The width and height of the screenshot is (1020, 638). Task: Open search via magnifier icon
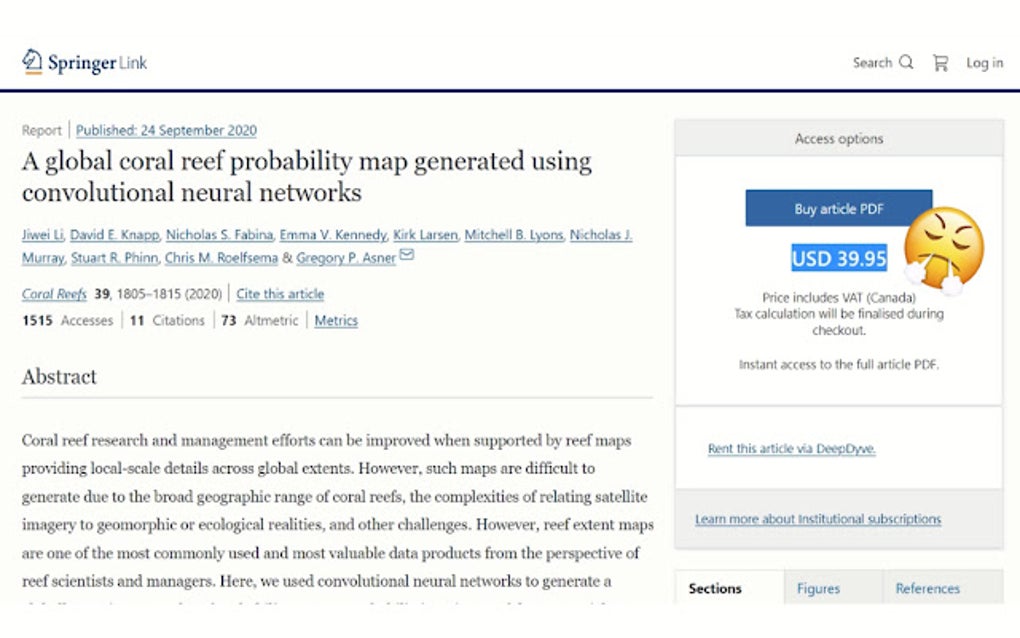pyautogui.click(x=906, y=62)
